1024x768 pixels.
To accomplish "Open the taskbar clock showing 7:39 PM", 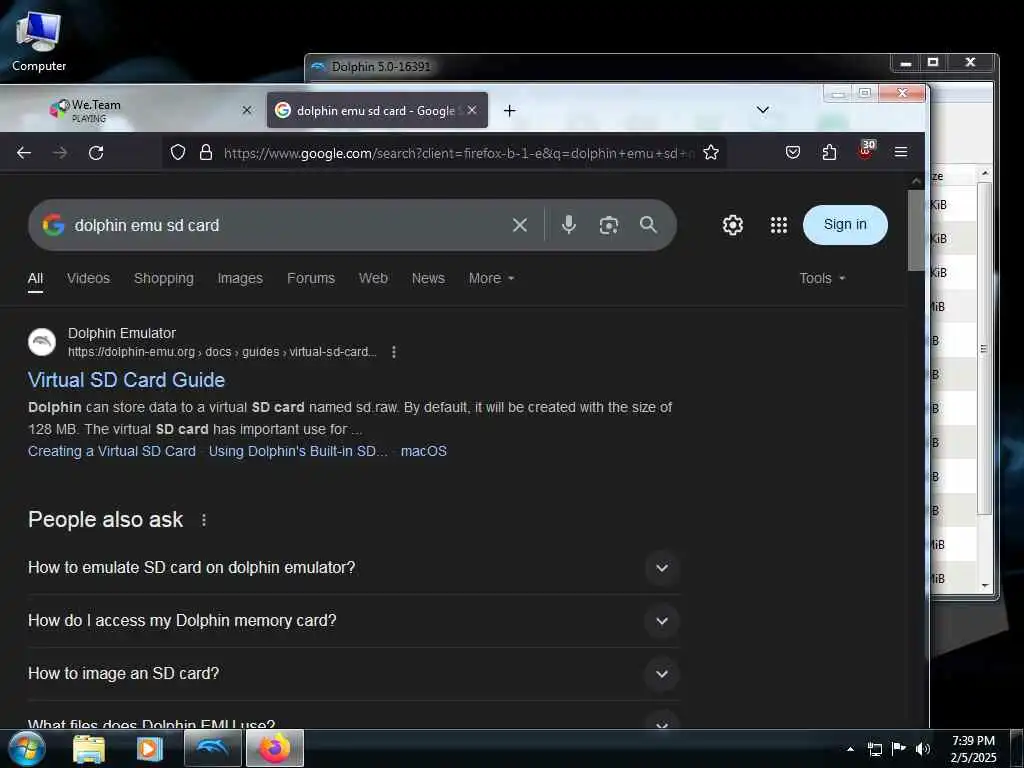I will (x=973, y=749).
